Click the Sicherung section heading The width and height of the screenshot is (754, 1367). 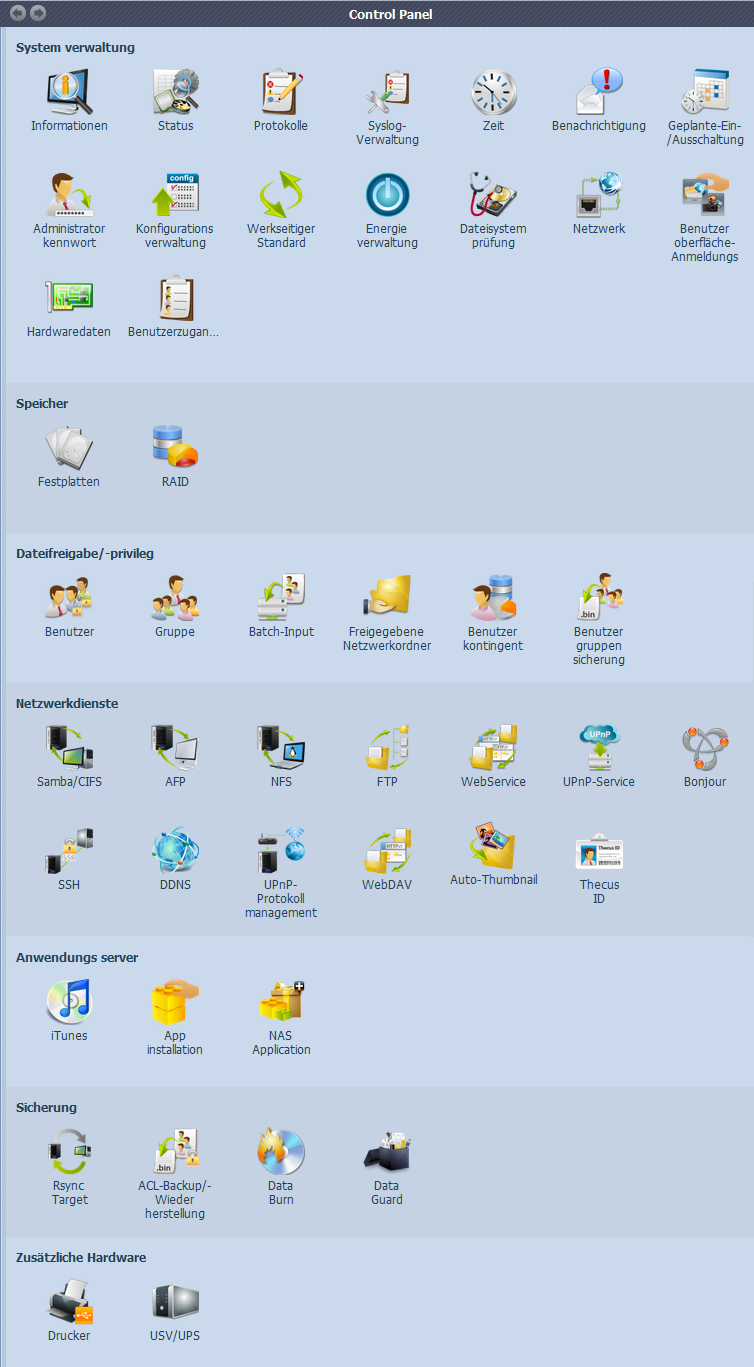(46, 1107)
